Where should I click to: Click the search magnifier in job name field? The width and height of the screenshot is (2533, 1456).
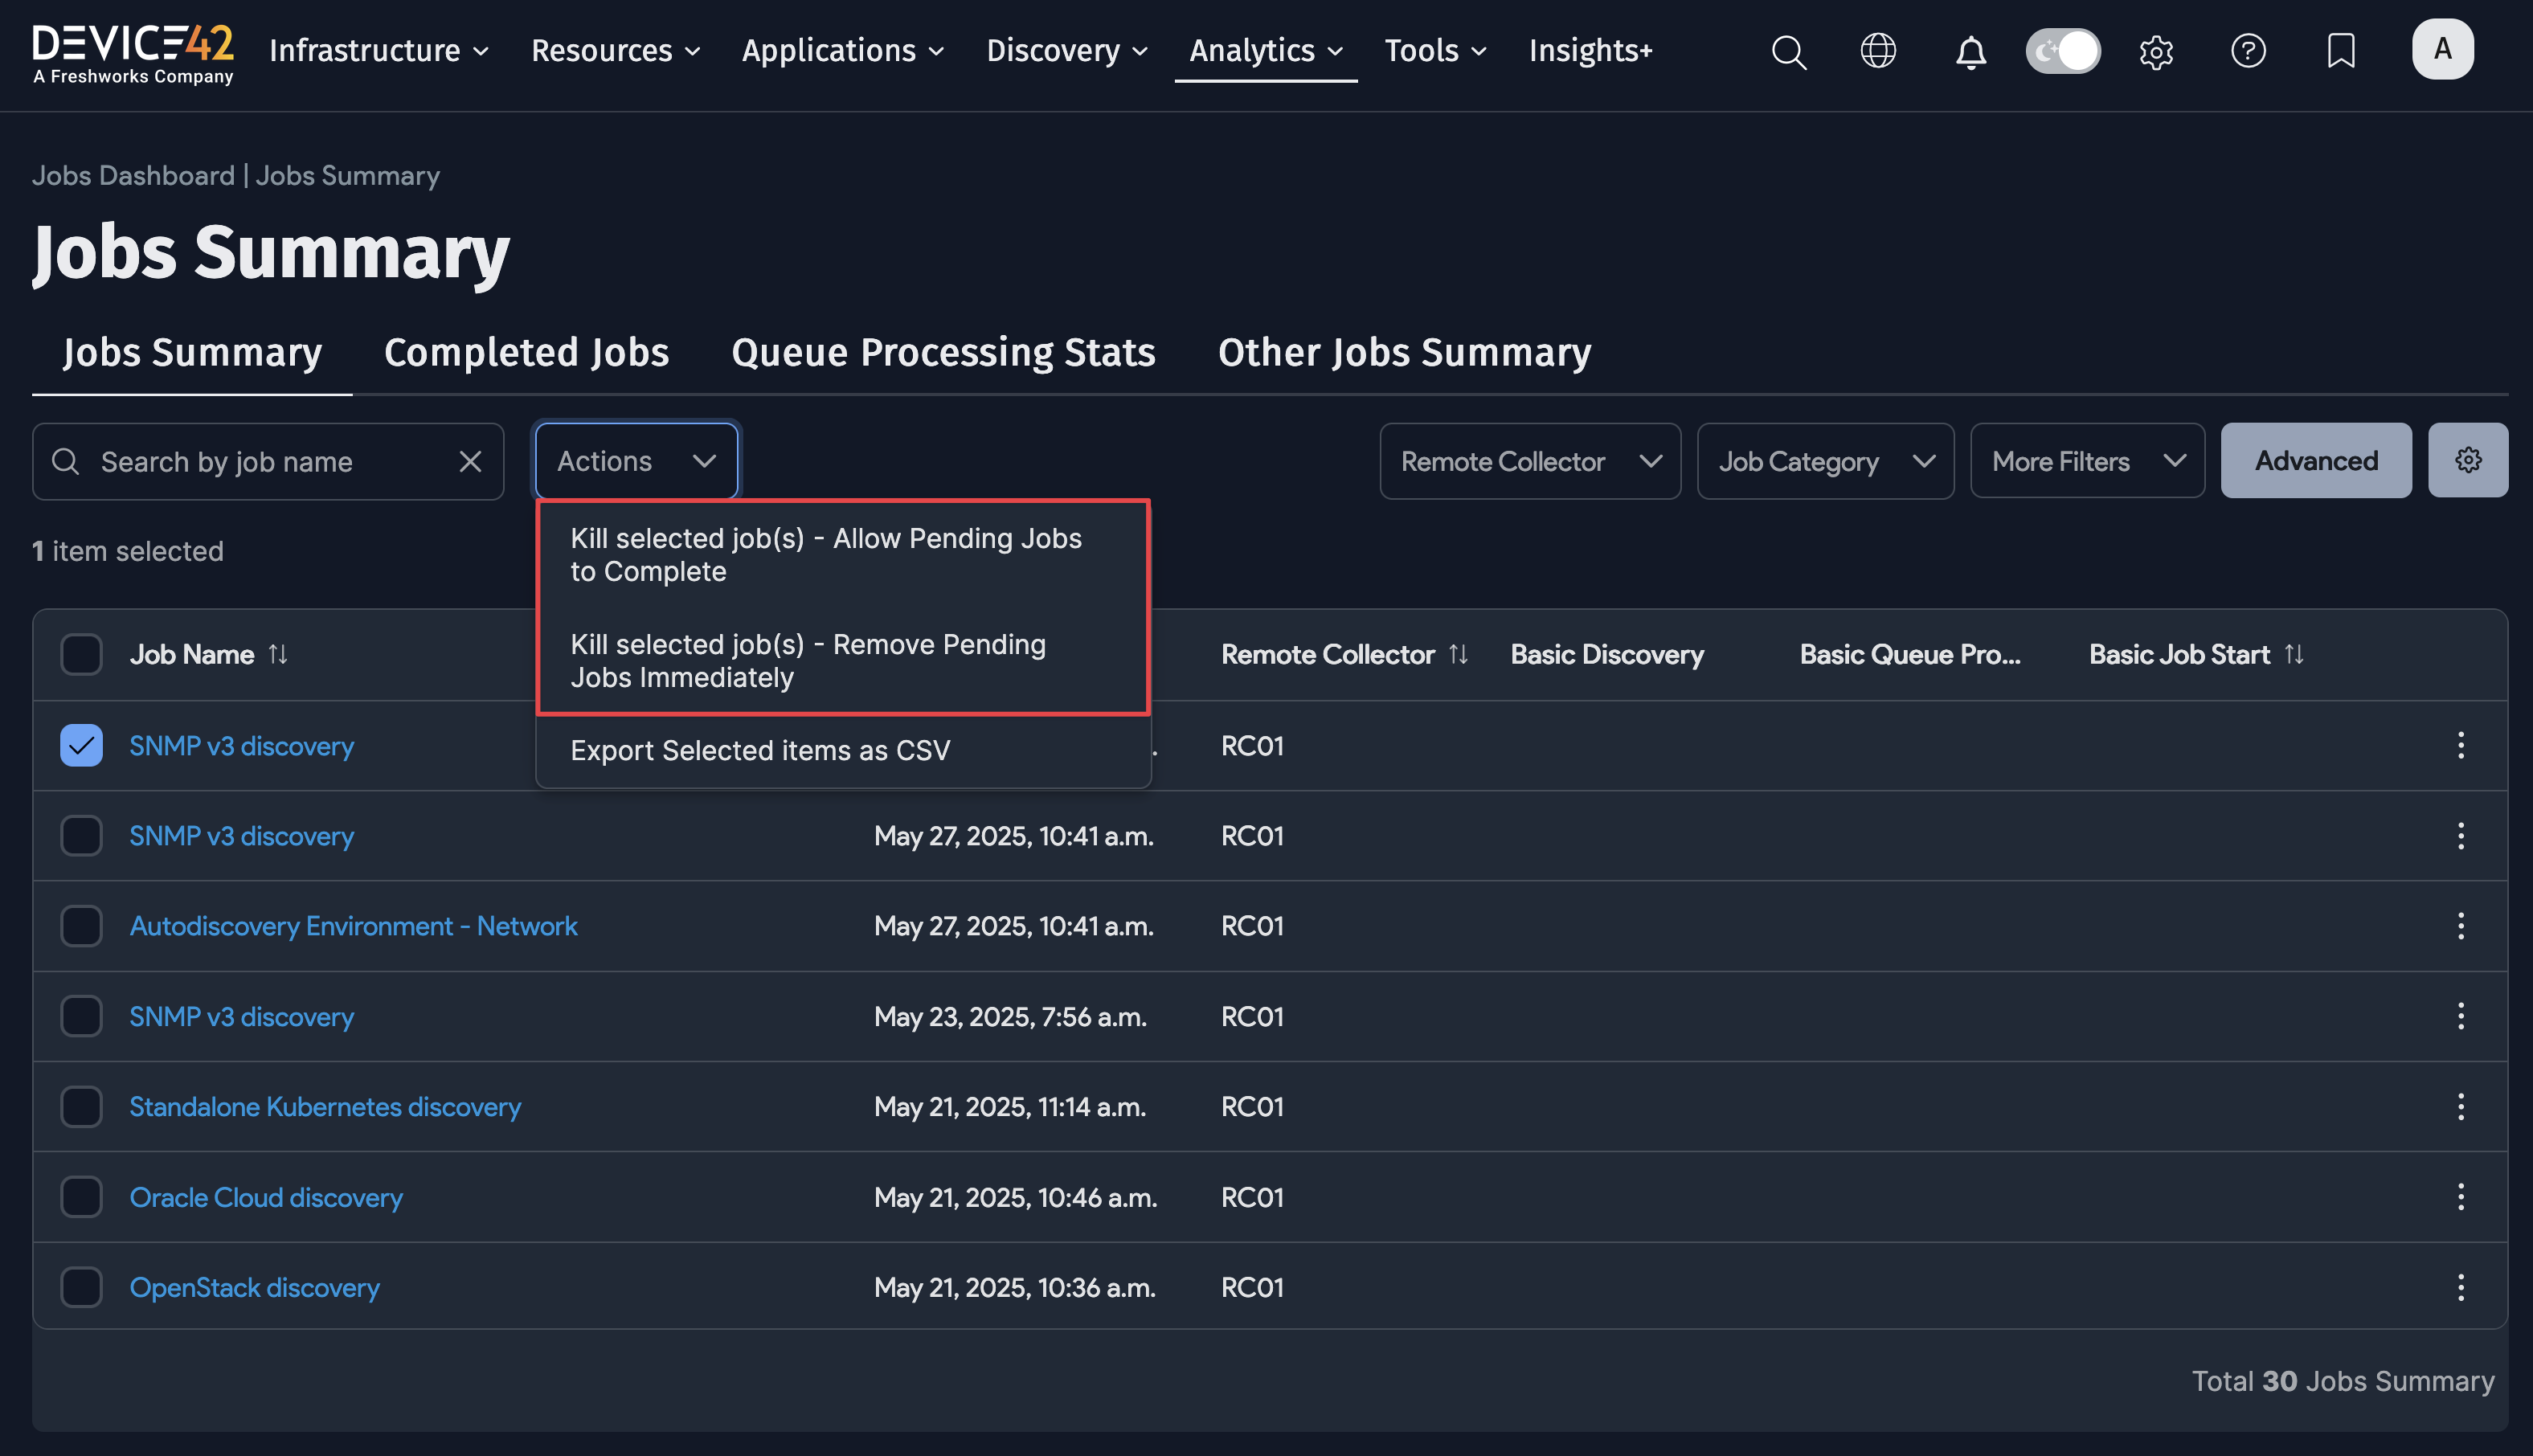tap(66, 461)
